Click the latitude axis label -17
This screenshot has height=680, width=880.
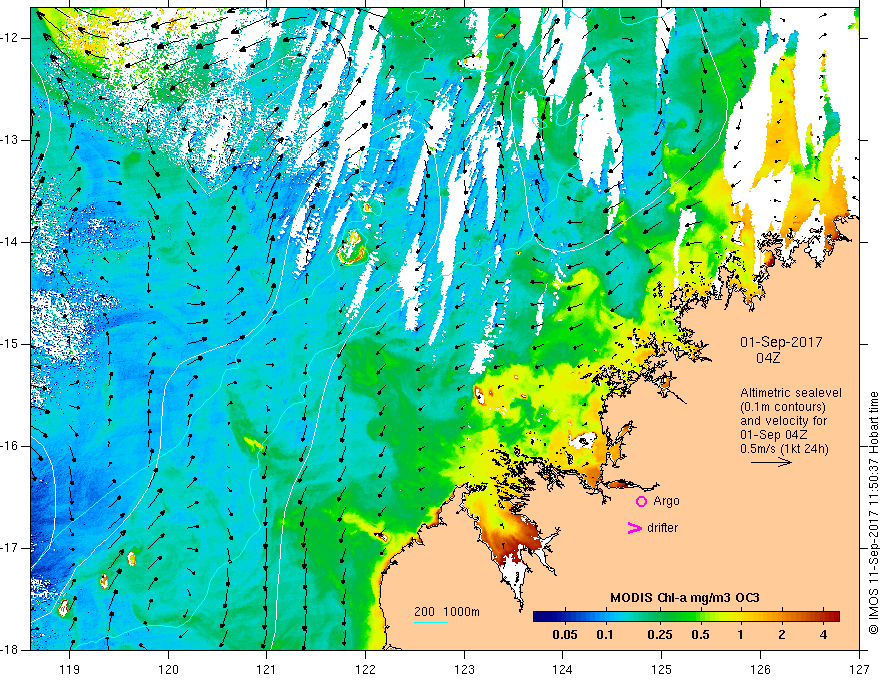[x=12, y=548]
